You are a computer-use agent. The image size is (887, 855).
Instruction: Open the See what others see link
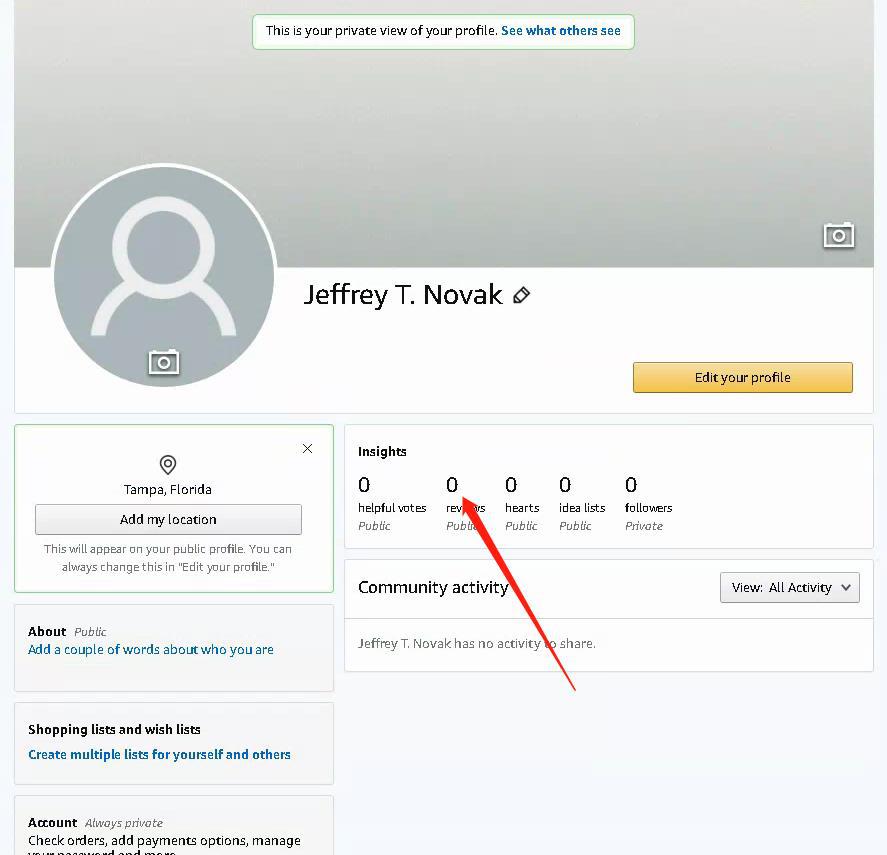[561, 31]
